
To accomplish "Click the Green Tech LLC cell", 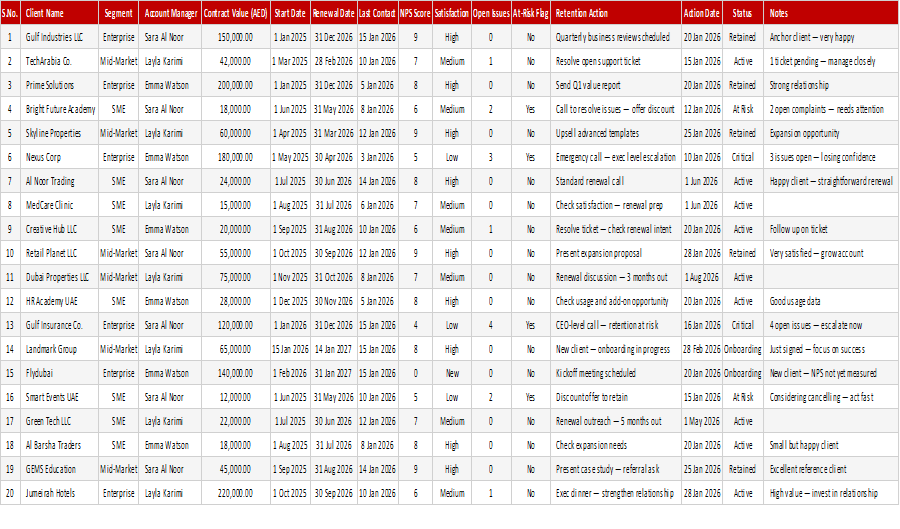I will point(59,421).
